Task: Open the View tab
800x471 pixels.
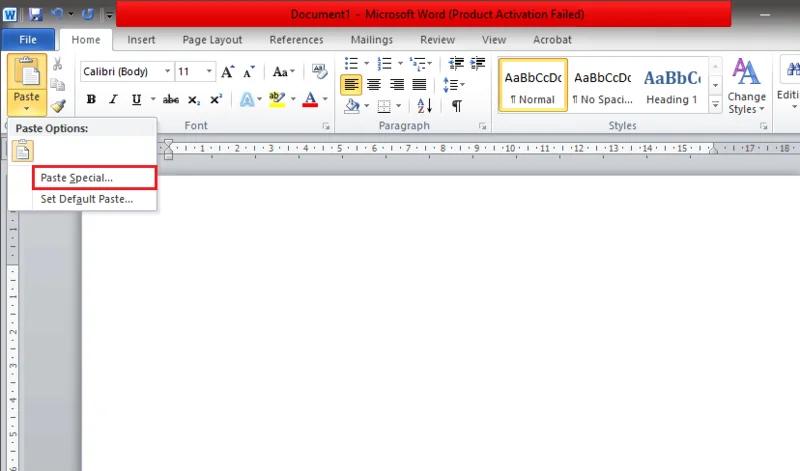Action: (494, 40)
